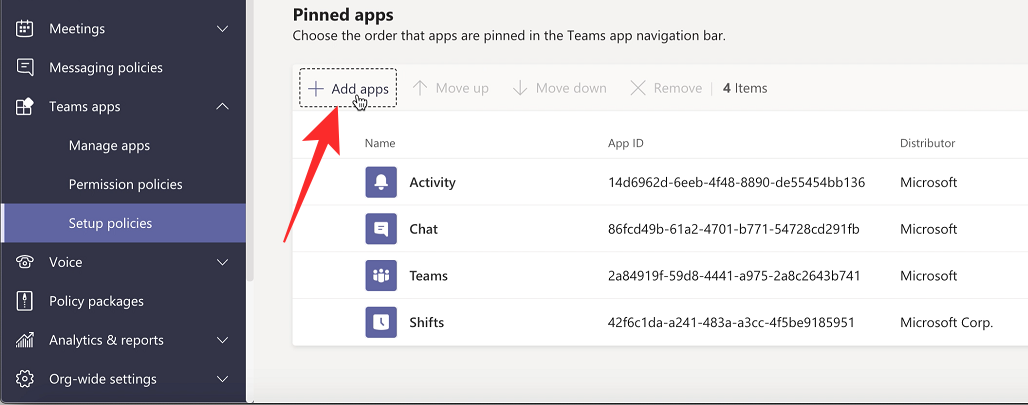Click App ID 2a84919f-59d8-4441-a975-2a8c2643b741

[x=734, y=276]
